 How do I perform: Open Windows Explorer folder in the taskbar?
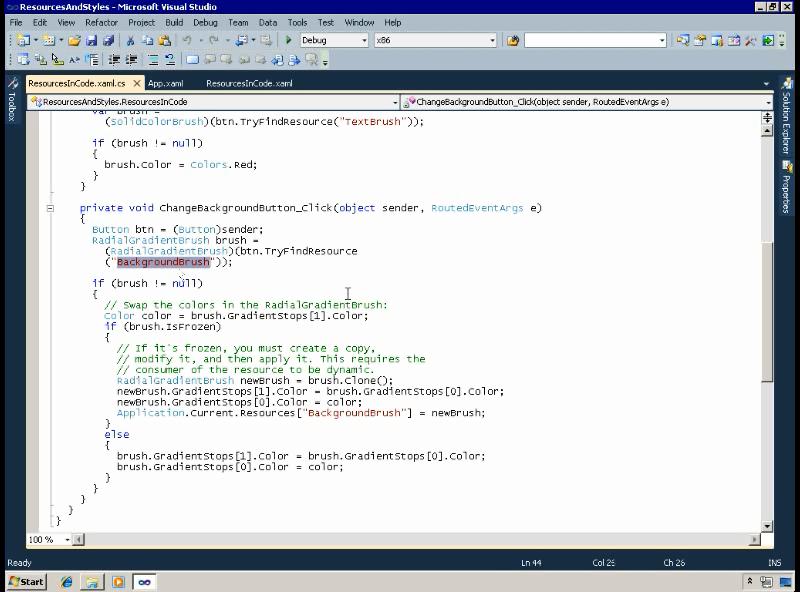coord(92,582)
